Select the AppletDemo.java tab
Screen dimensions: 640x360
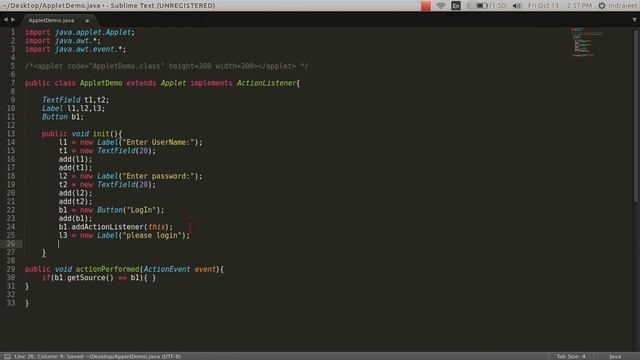click(51, 20)
